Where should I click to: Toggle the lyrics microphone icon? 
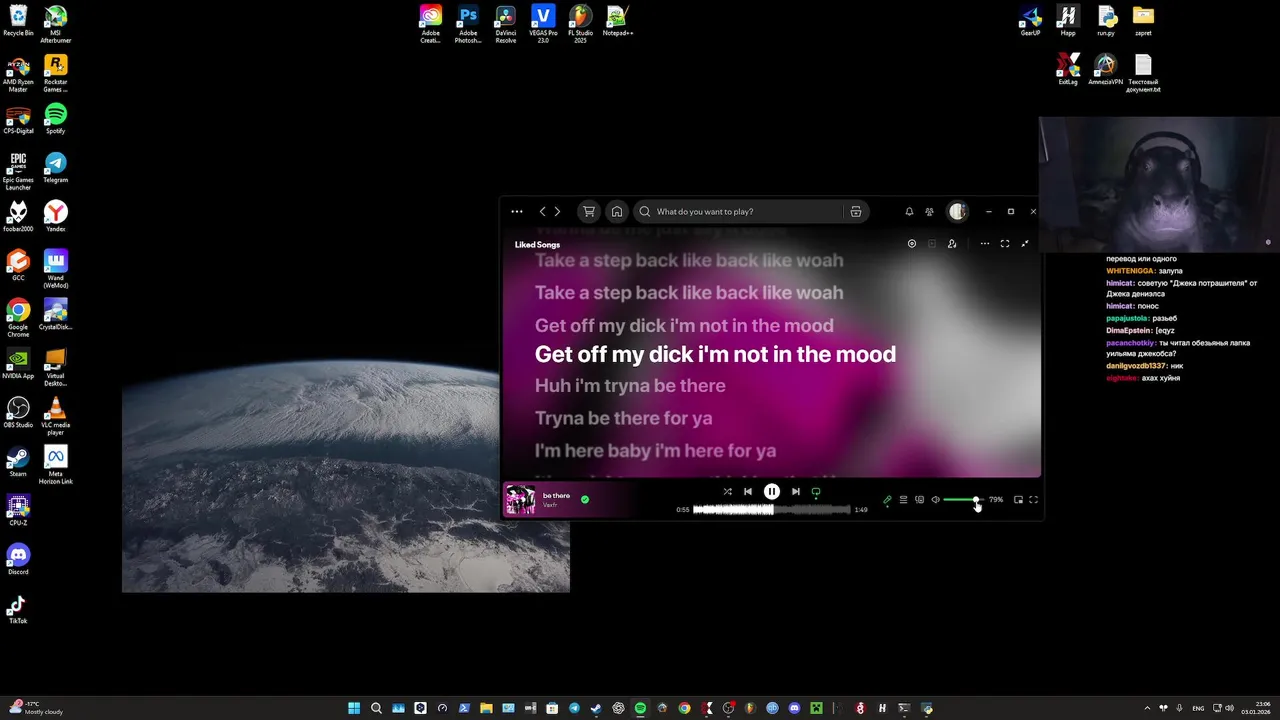(887, 500)
